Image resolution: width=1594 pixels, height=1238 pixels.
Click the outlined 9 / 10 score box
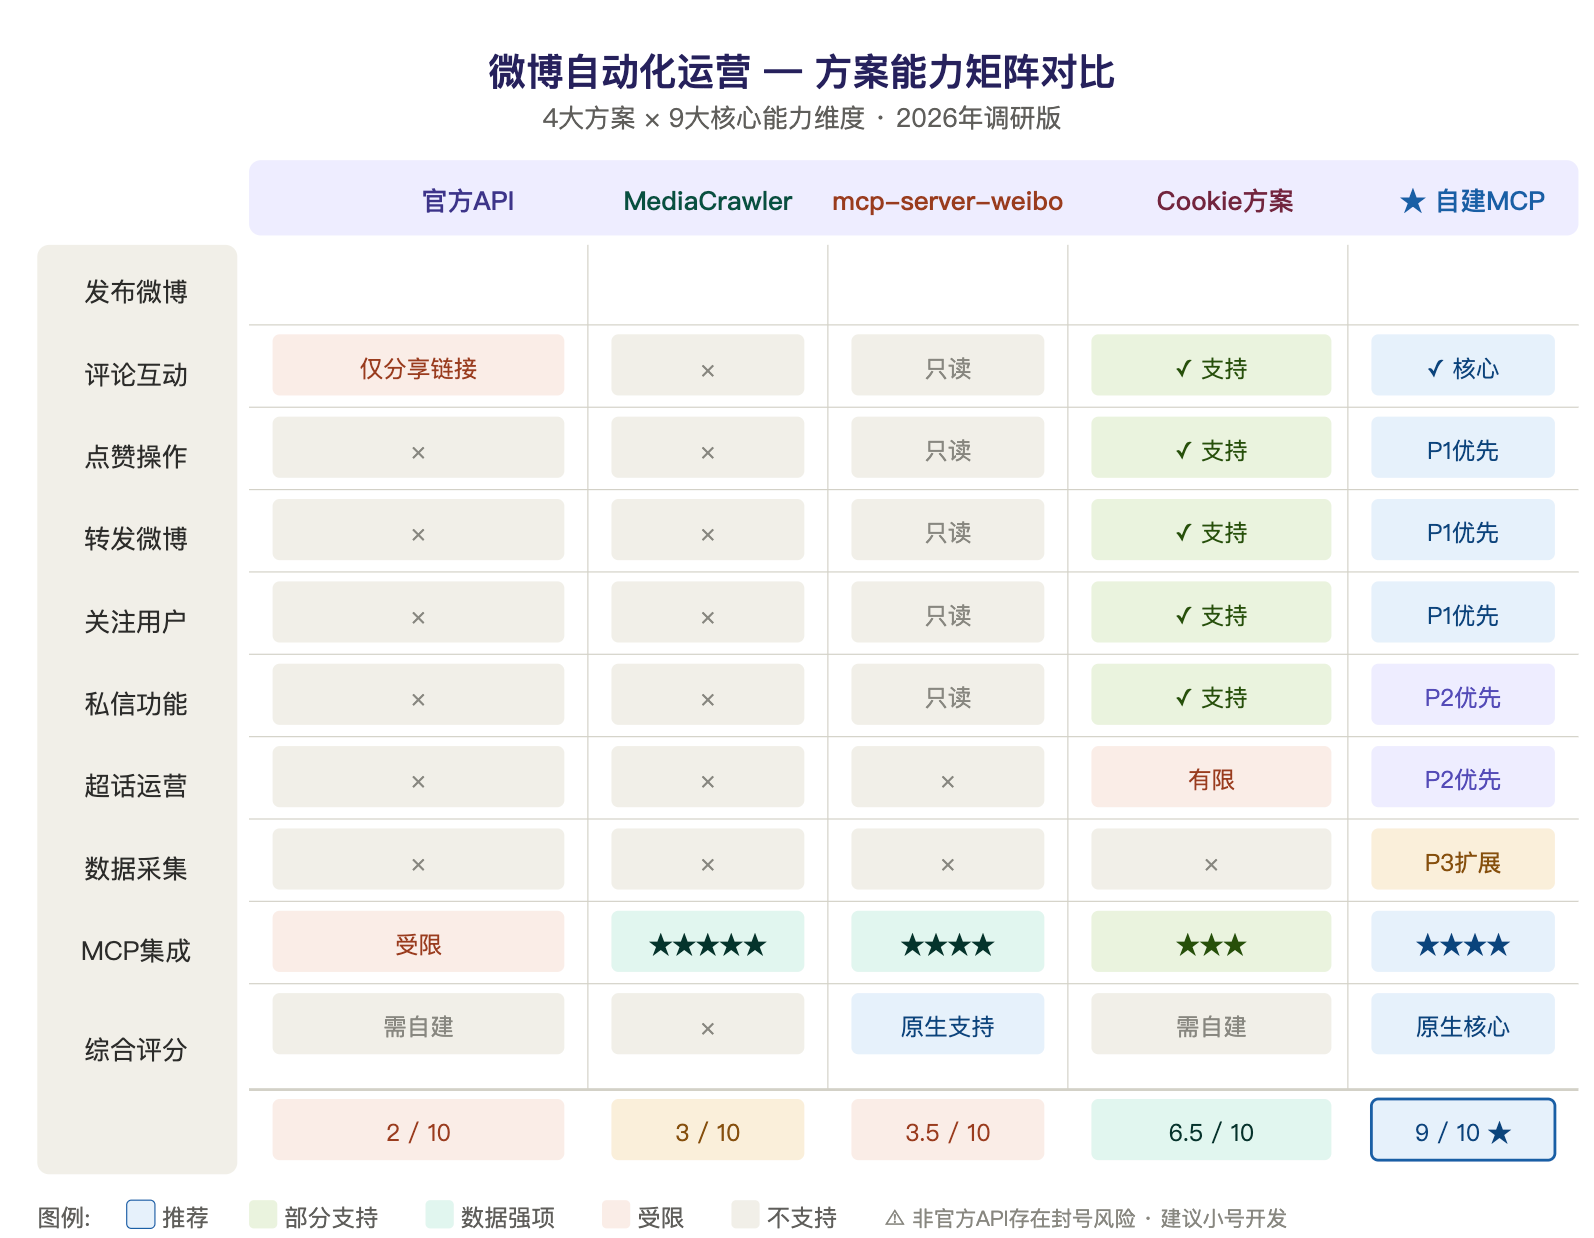(1463, 1130)
